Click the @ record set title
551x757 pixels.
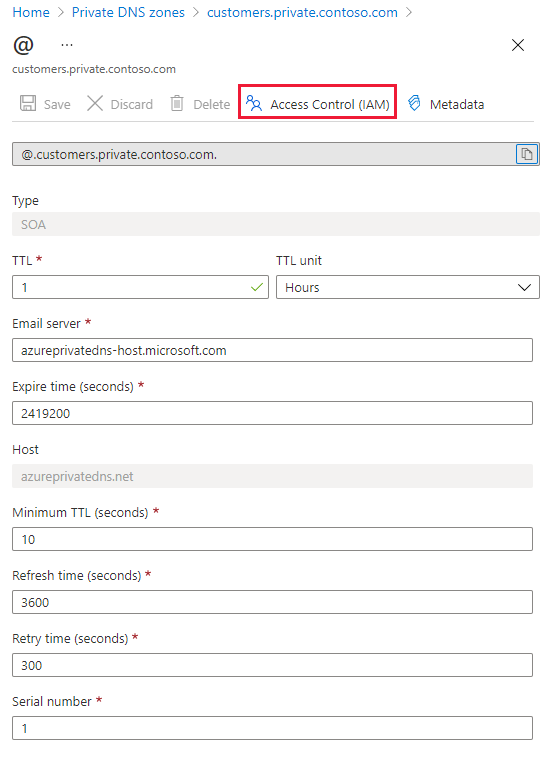tap(23, 45)
